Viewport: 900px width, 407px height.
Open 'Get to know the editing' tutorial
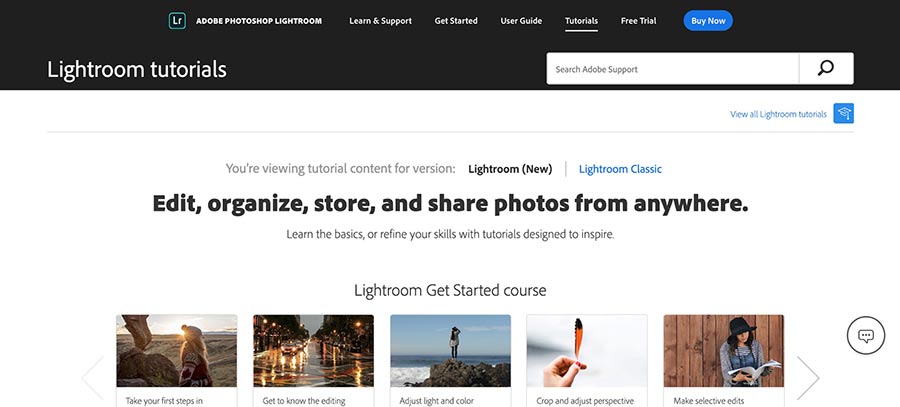[304, 401]
